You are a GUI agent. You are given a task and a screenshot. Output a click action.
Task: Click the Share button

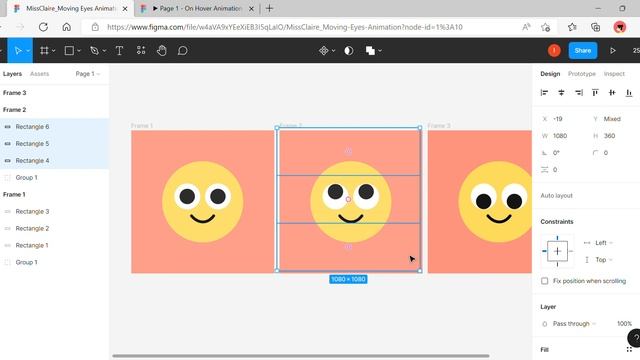[x=583, y=51]
